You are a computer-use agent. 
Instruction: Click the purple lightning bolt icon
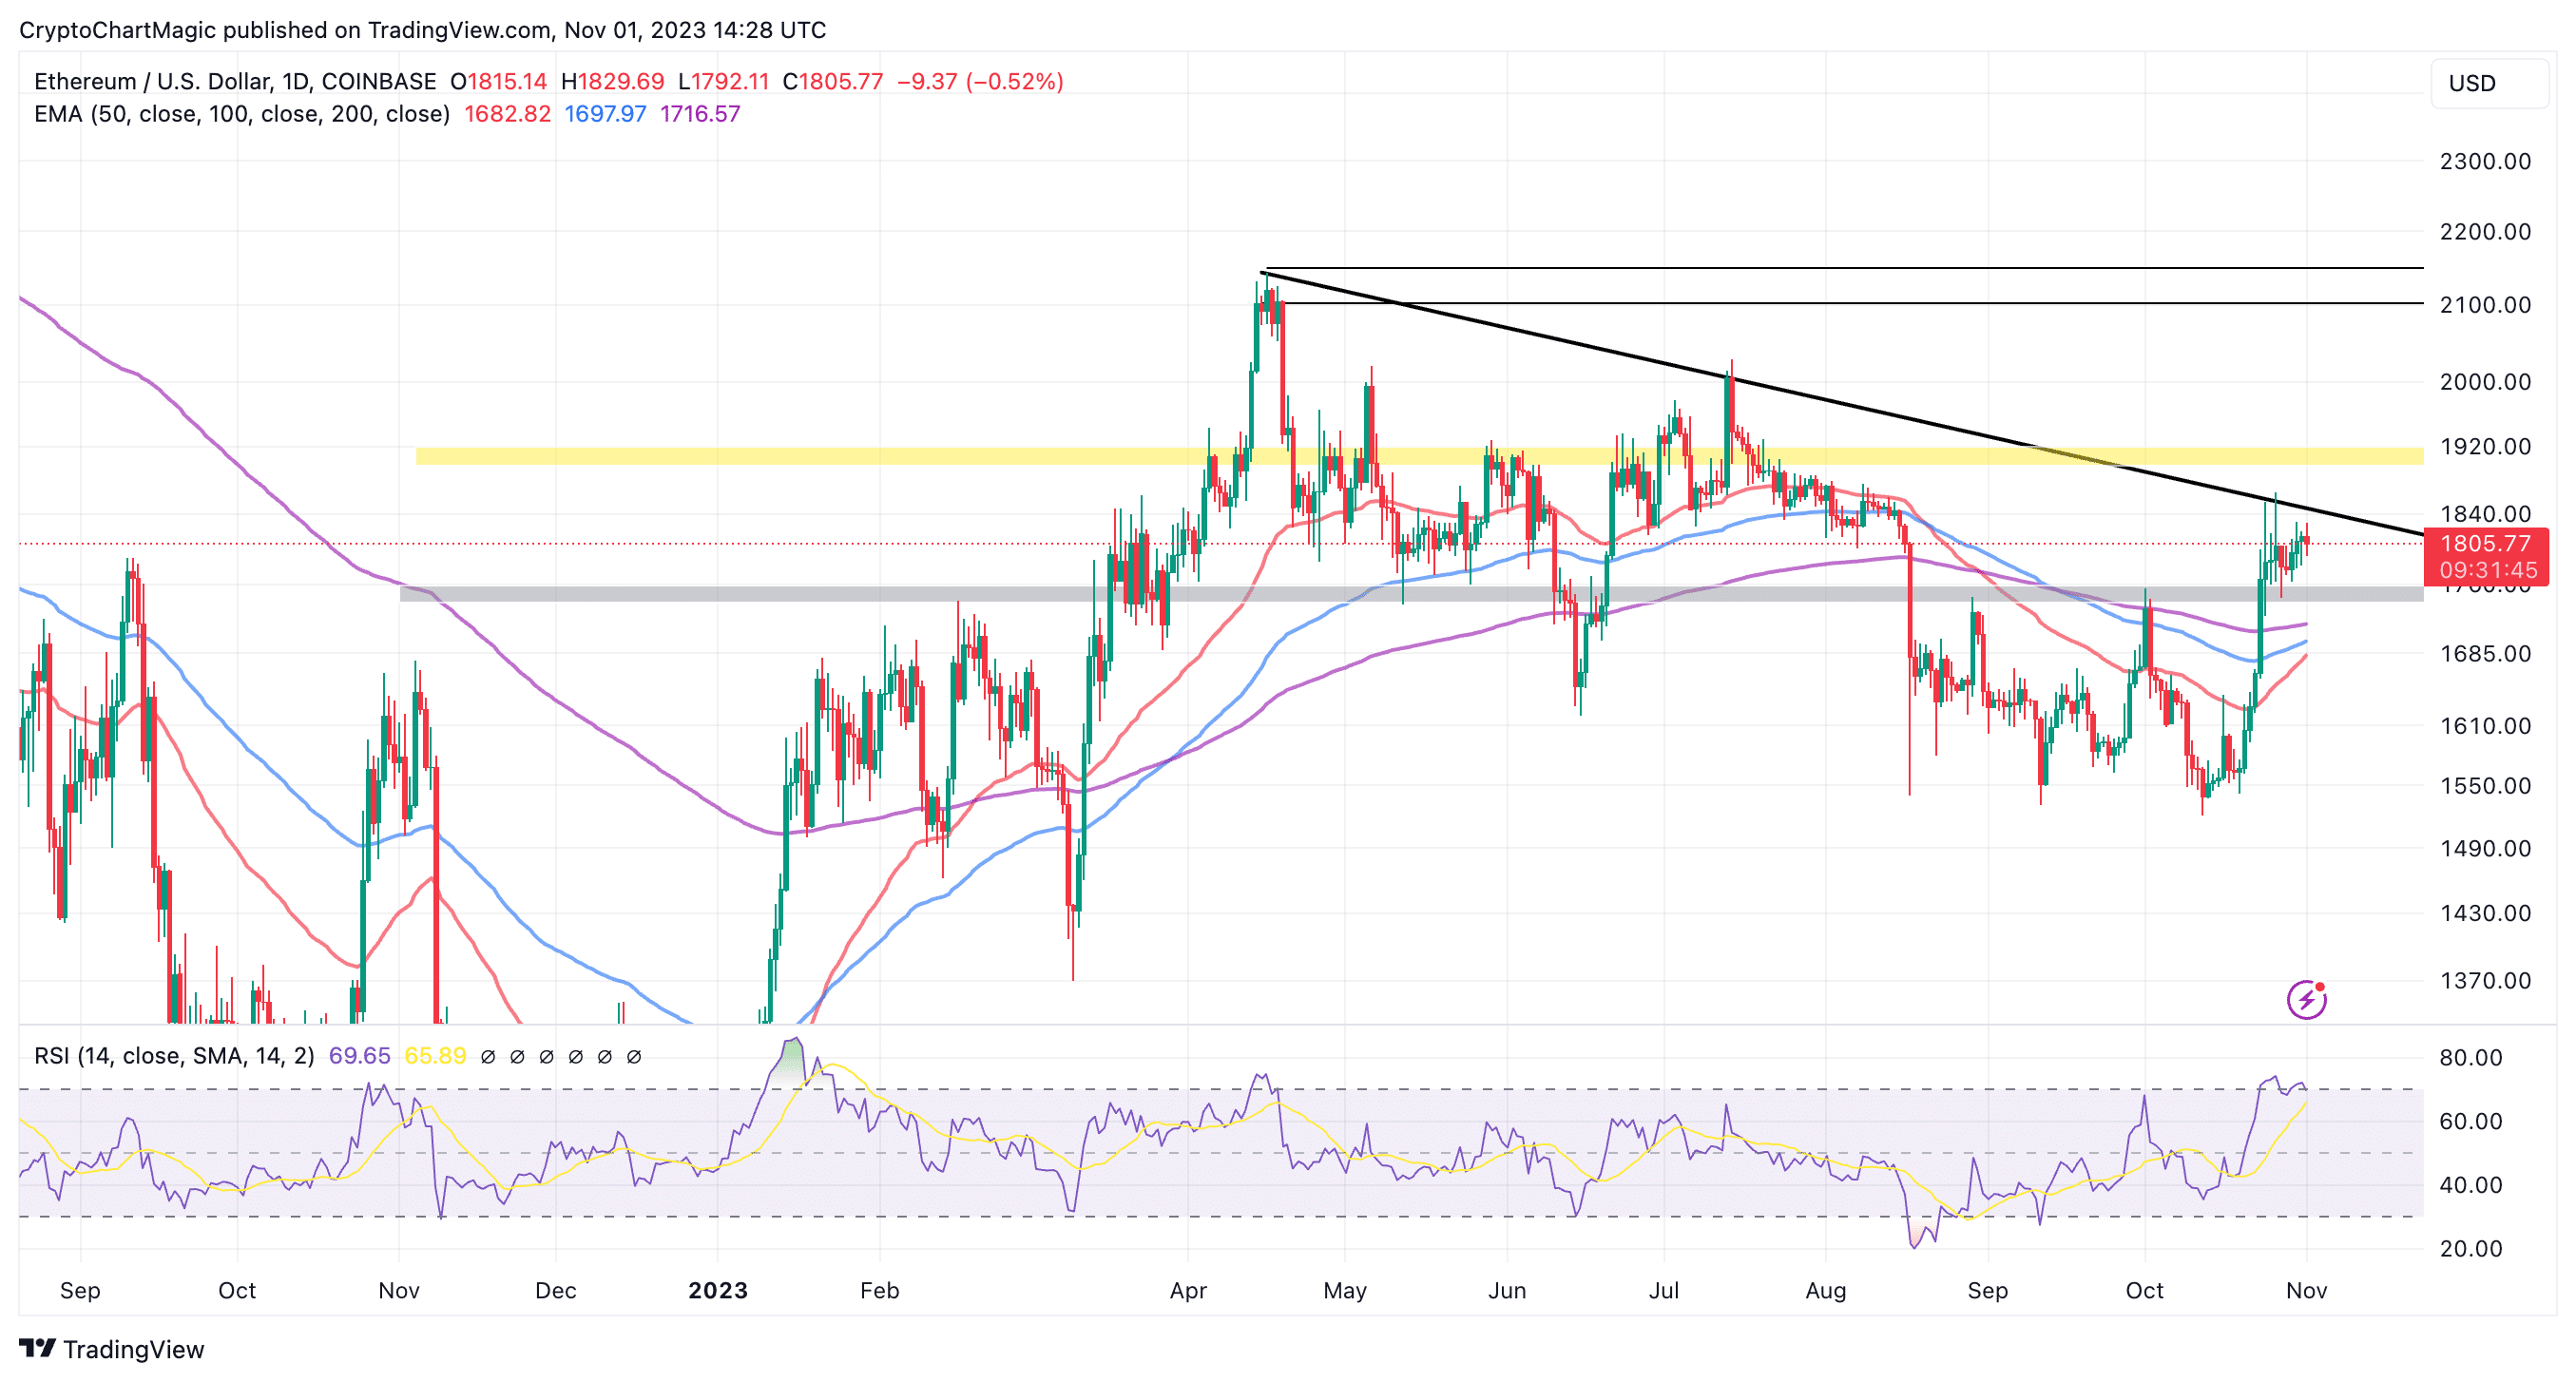click(2306, 999)
